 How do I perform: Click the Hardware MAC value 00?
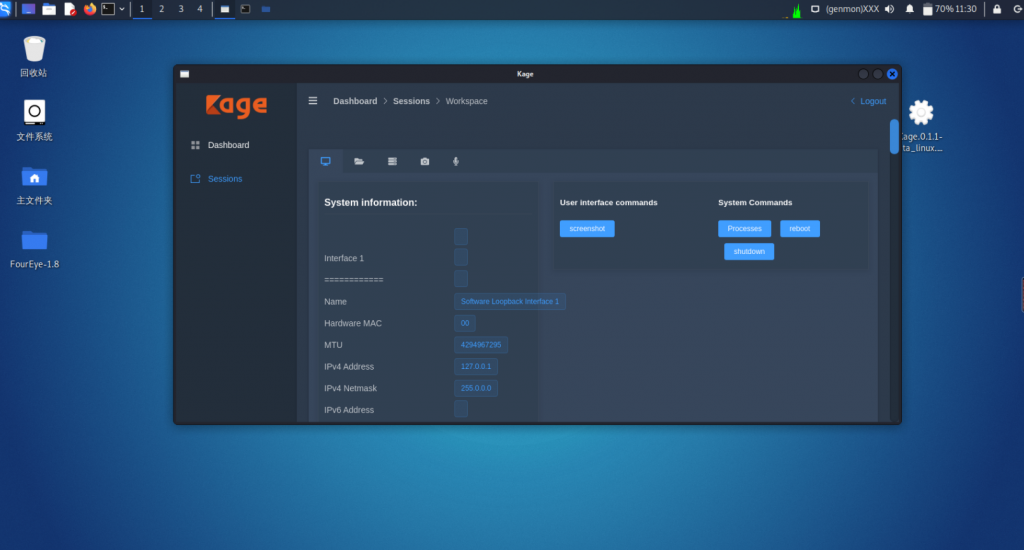(464, 323)
